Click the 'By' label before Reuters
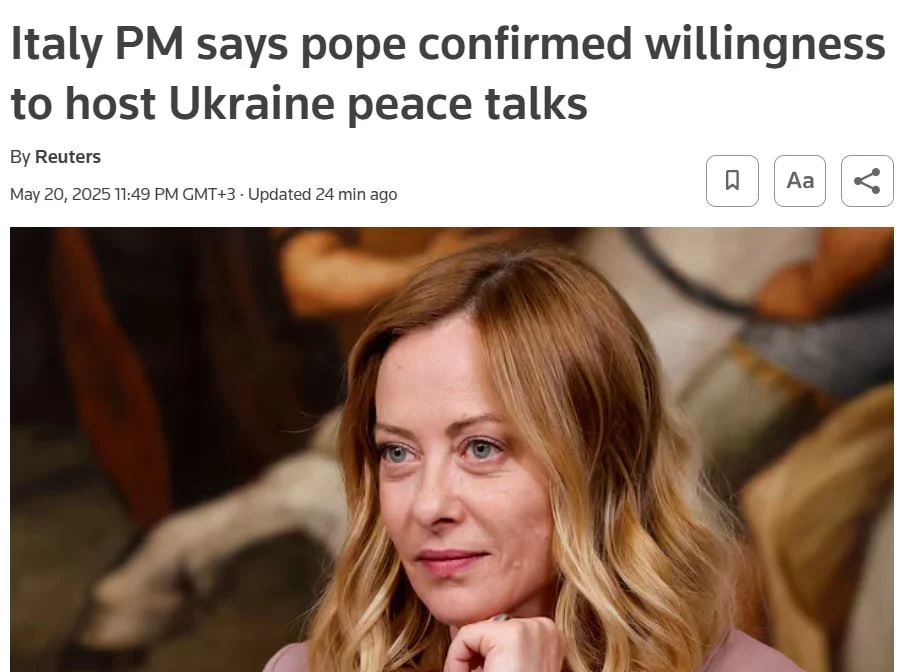 pyautogui.click(x=20, y=157)
